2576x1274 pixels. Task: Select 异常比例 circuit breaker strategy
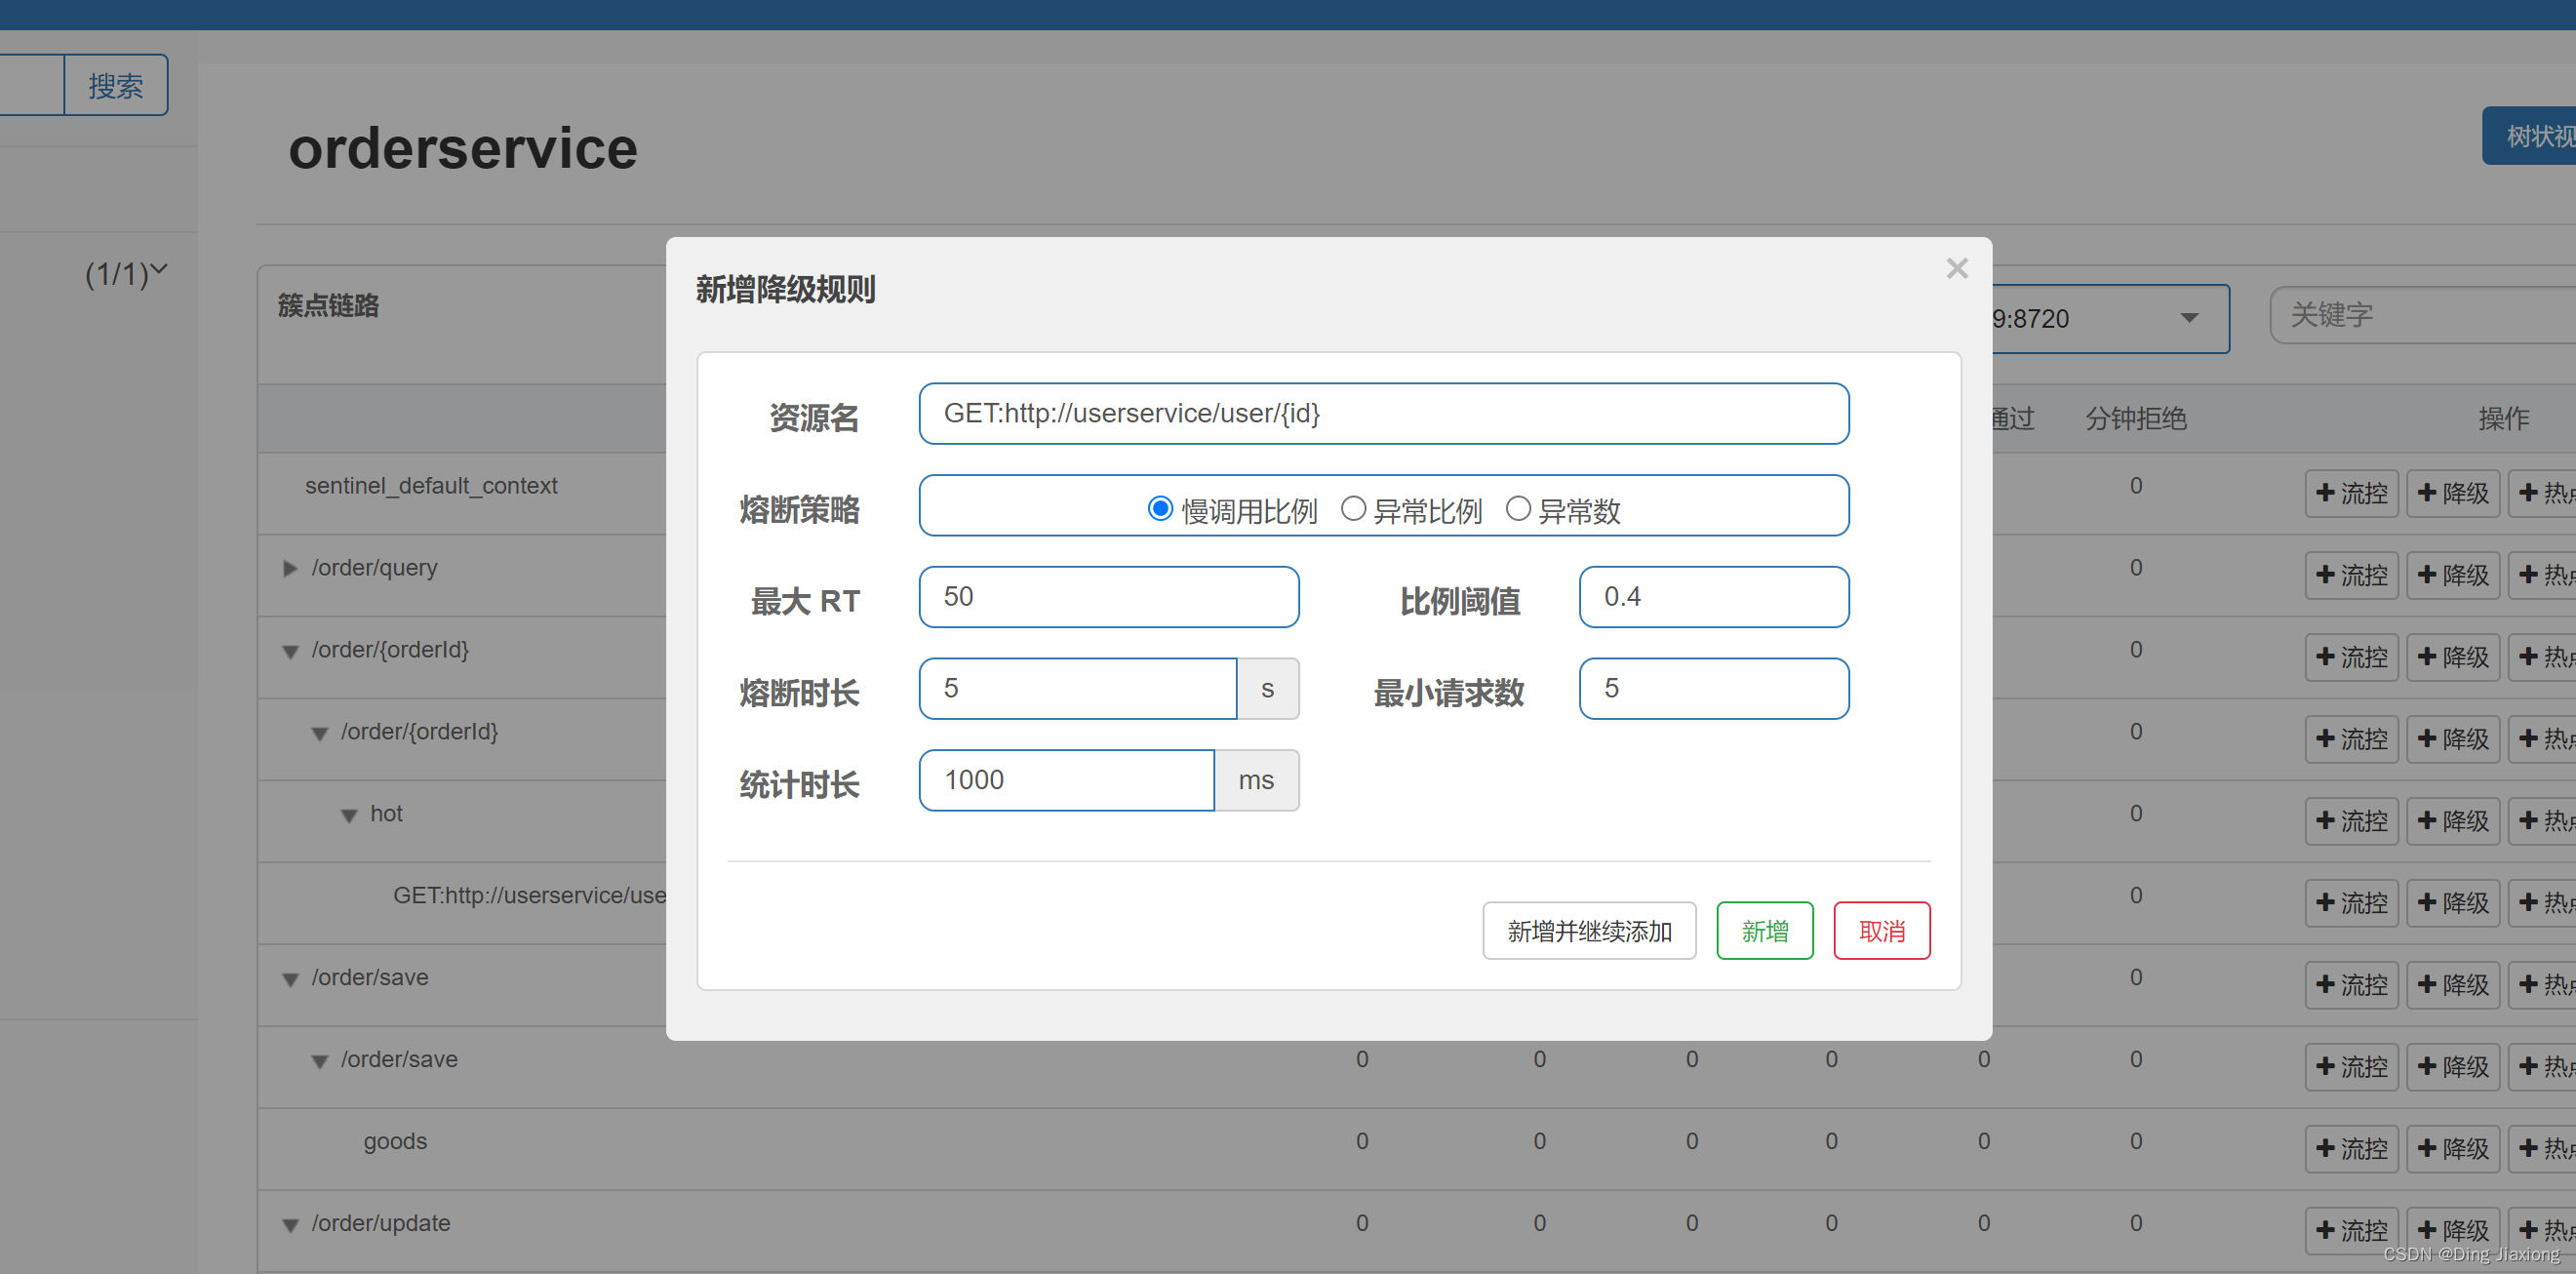click(1354, 508)
